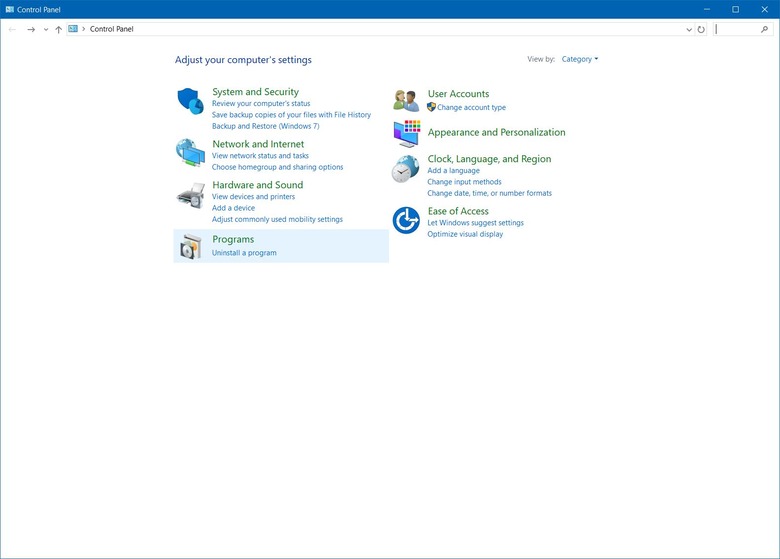
Task: Select View devices and printers link
Action: tap(253, 197)
